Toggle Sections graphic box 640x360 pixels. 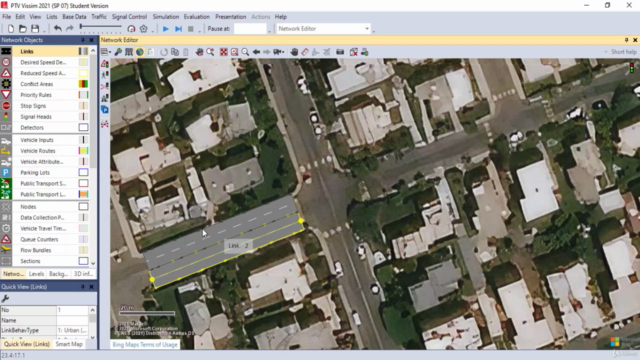click(83, 261)
